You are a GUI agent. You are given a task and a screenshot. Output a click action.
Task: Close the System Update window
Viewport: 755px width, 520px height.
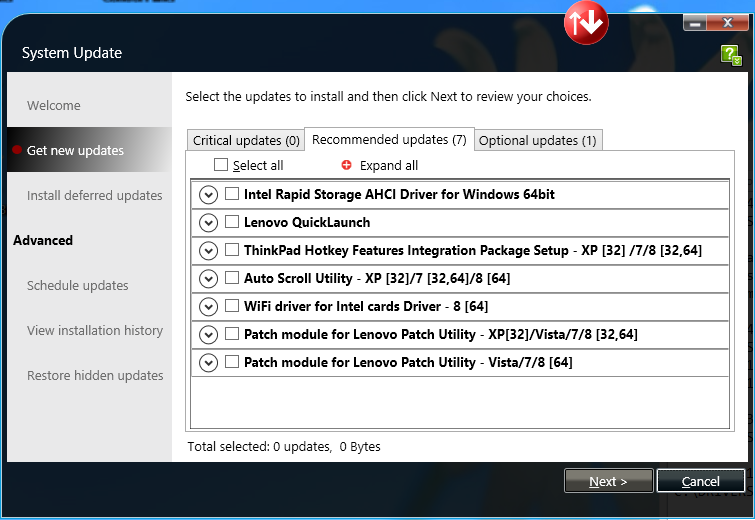click(x=728, y=23)
